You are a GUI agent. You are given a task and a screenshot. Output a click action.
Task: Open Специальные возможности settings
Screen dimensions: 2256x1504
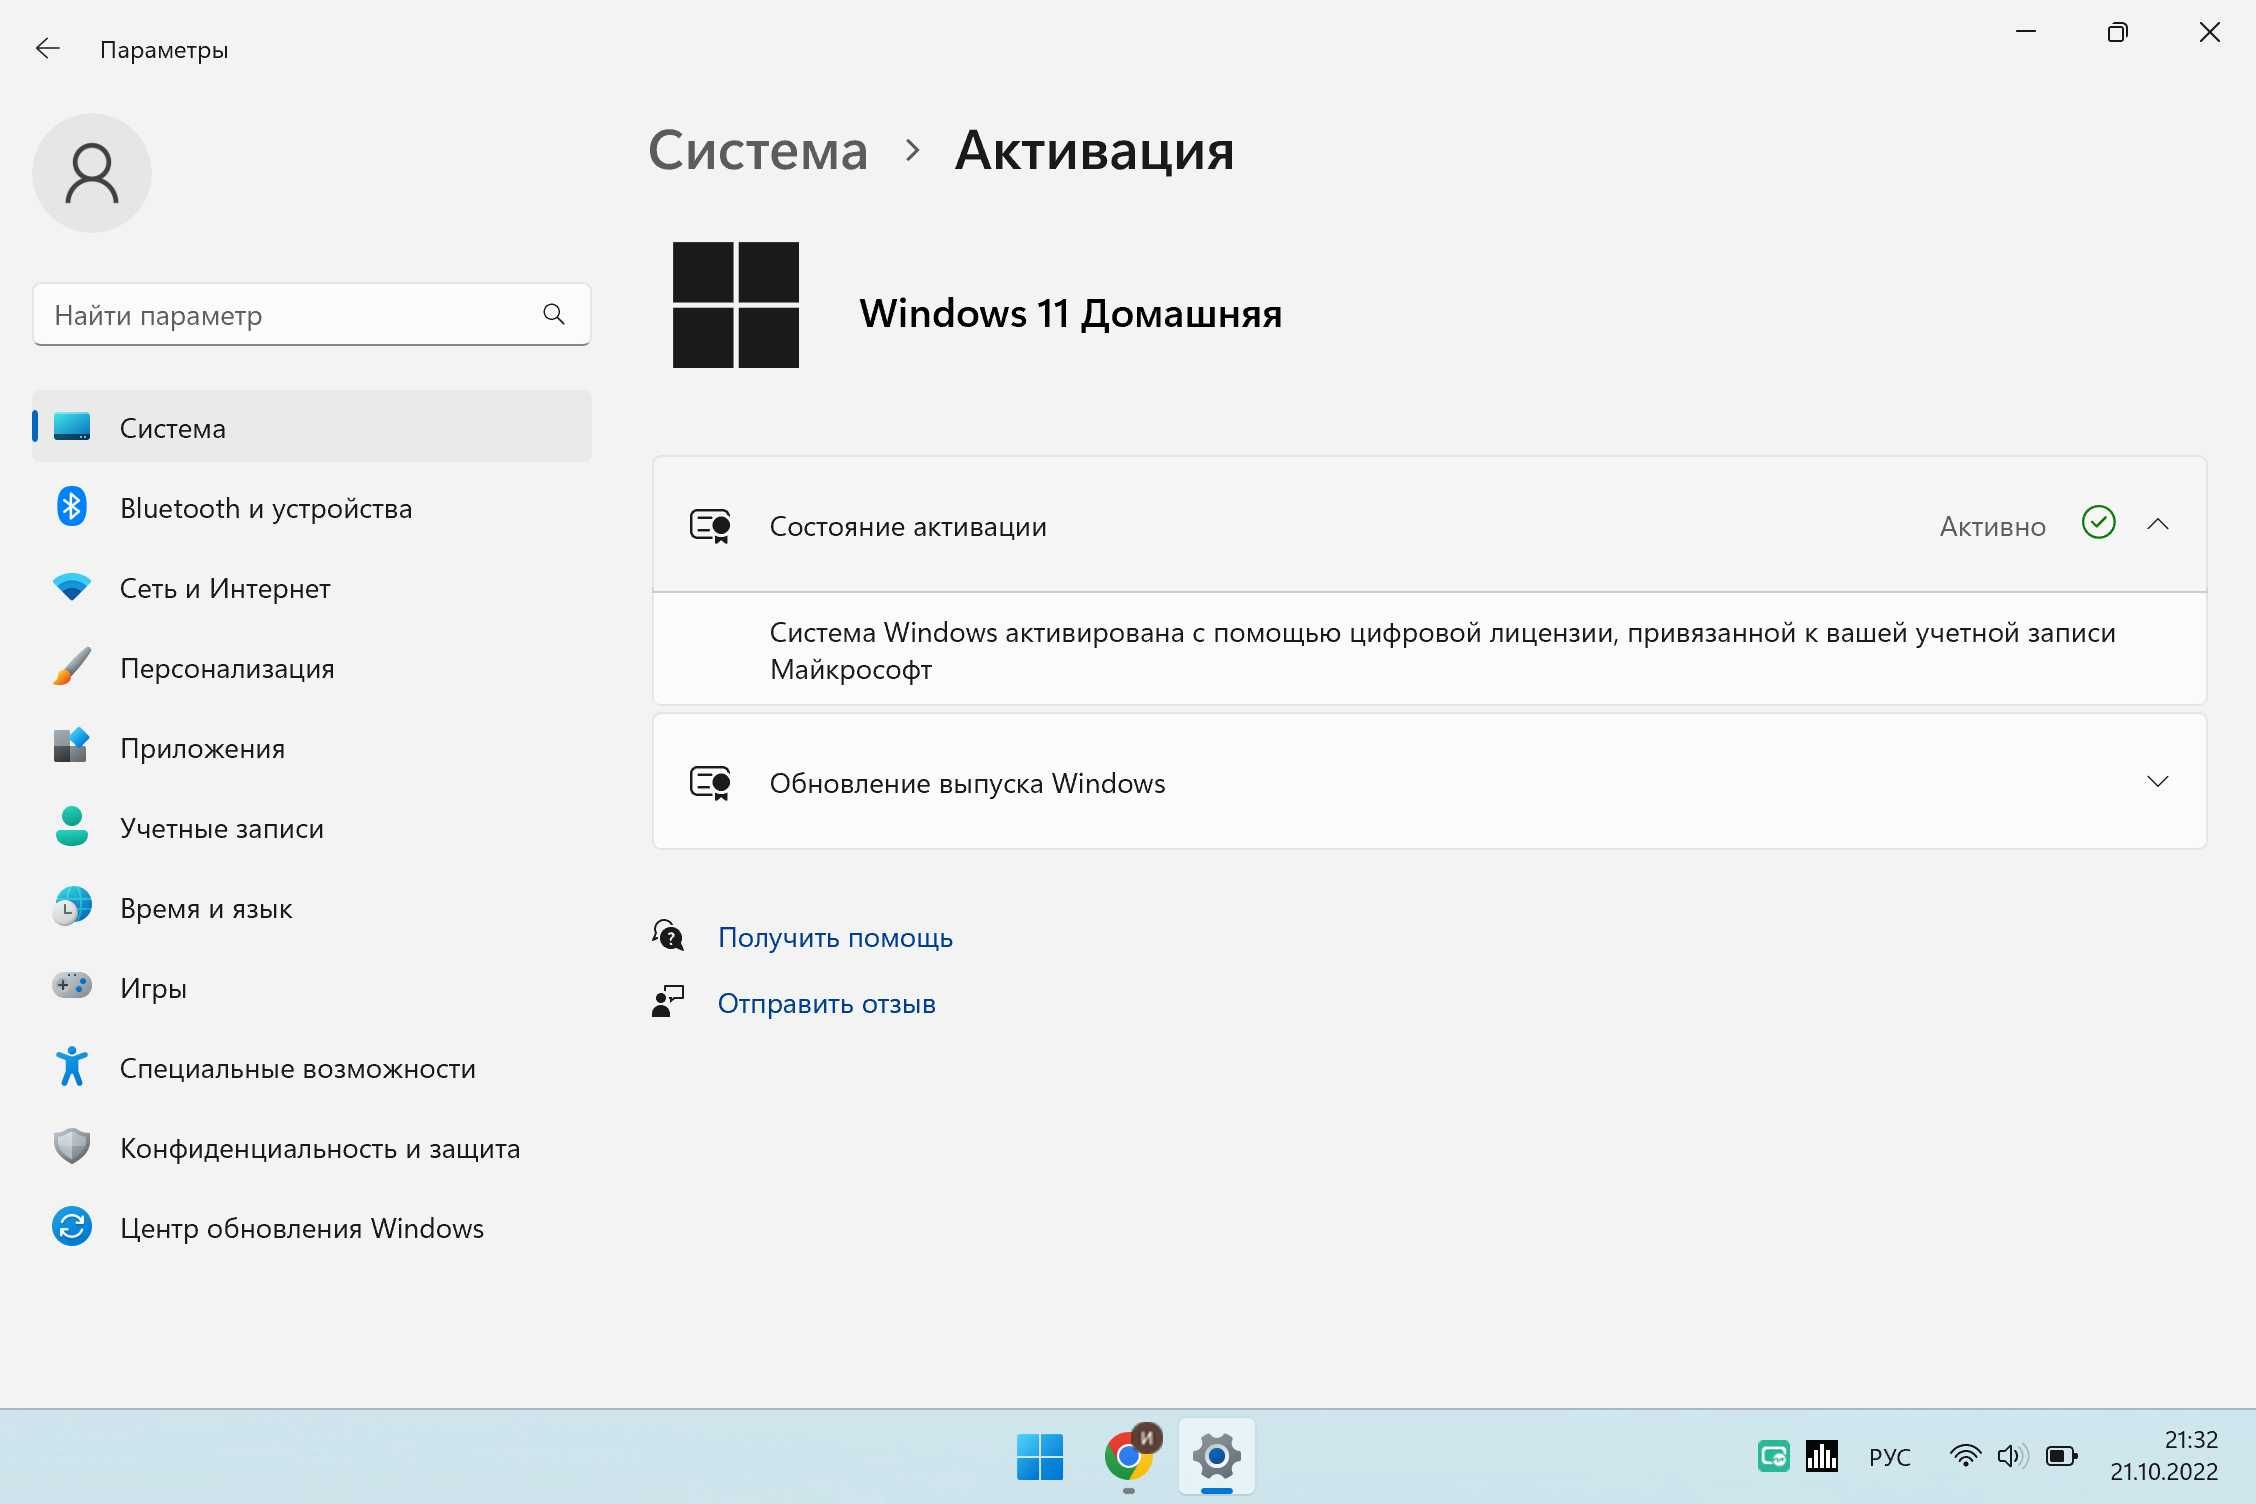tap(311, 1067)
